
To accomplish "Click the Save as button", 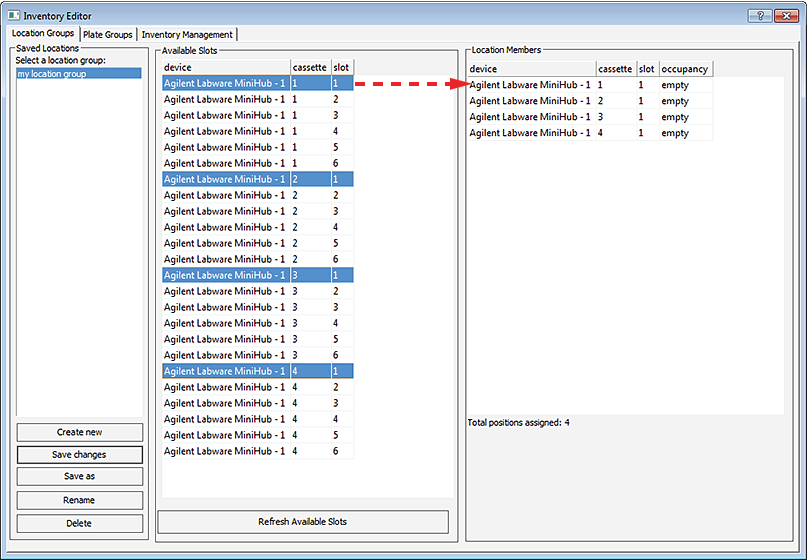I will (x=80, y=477).
